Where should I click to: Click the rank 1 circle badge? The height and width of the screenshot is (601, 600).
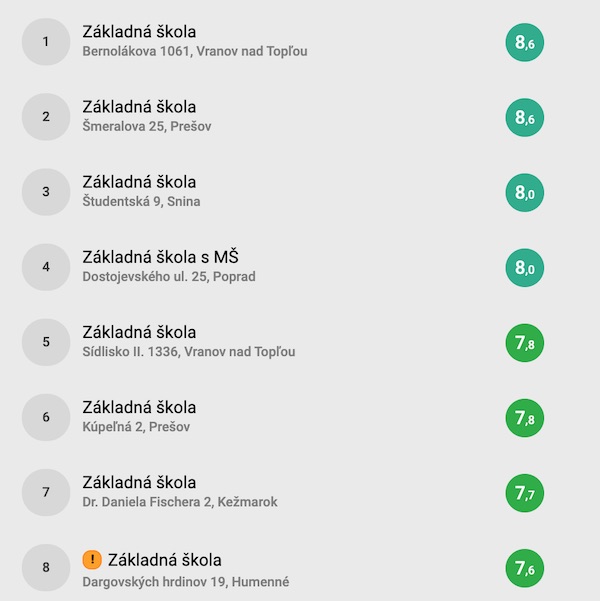[x=46, y=41]
